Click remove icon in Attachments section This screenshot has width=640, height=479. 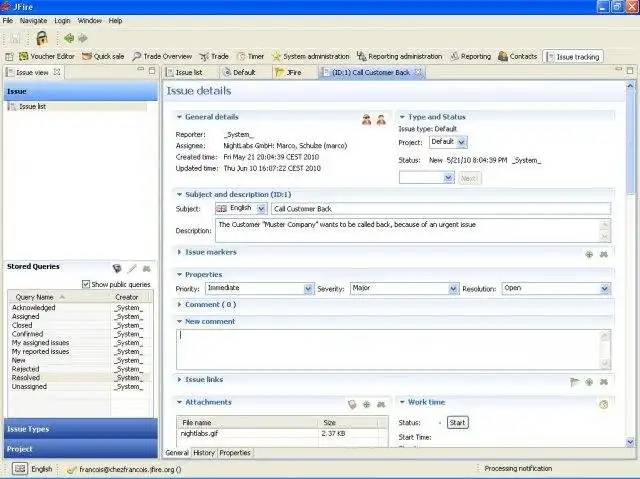[x=381, y=404]
